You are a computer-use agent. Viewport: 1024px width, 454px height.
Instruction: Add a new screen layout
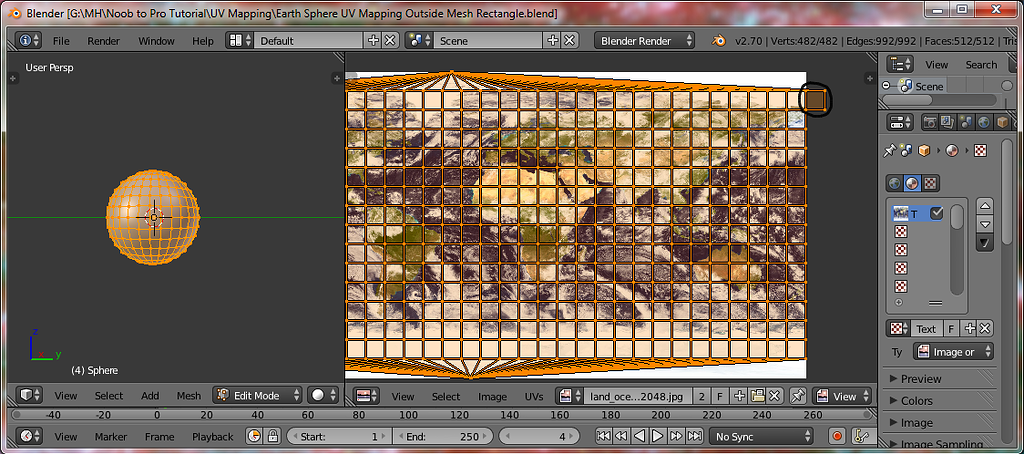[x=373, y=41]
